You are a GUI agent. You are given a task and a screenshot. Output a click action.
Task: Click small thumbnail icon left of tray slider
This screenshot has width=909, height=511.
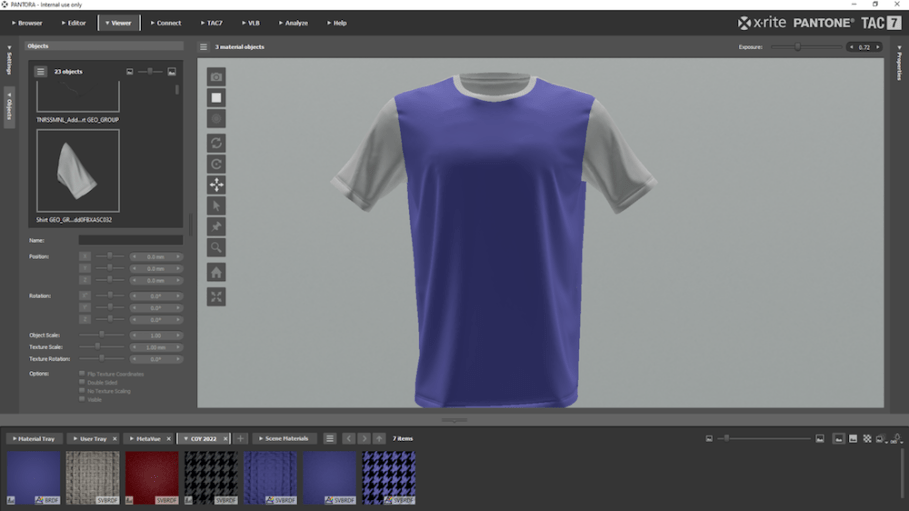[x=709, y=438]
